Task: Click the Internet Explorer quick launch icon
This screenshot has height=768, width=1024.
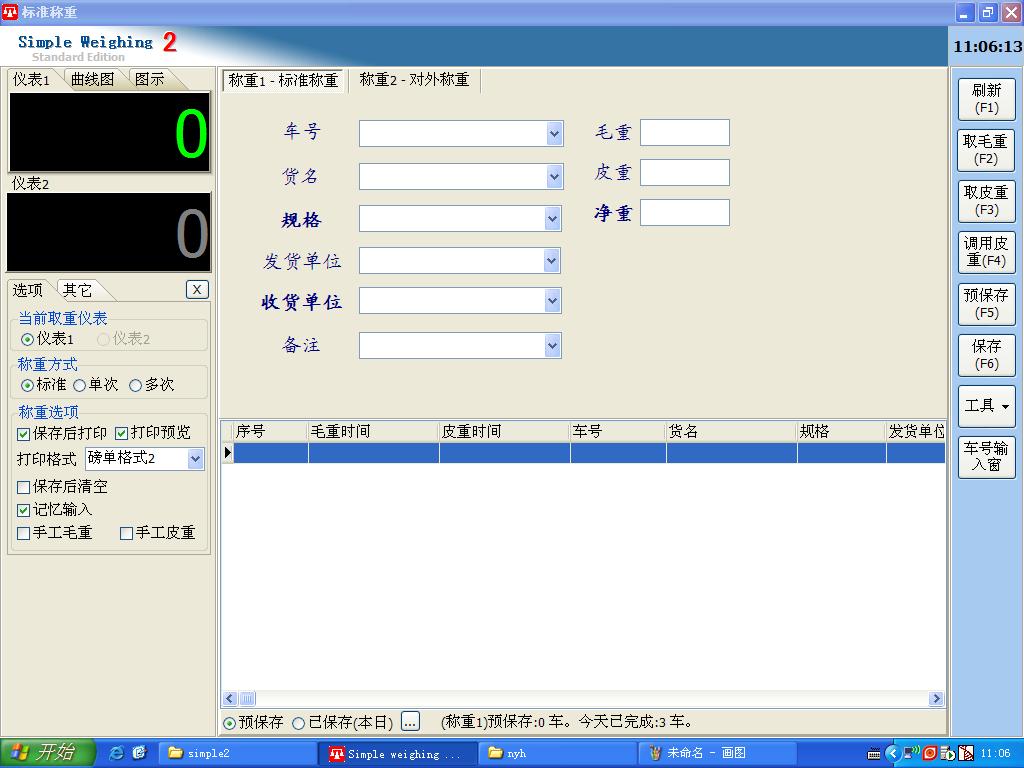Action: (x=117, y=753)
